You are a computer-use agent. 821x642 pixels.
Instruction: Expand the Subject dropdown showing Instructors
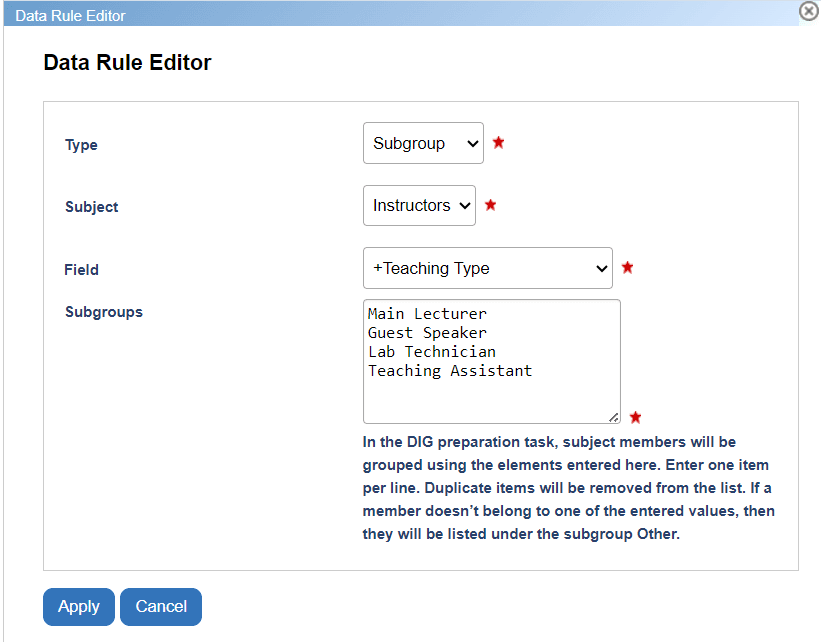coord(419,206)
